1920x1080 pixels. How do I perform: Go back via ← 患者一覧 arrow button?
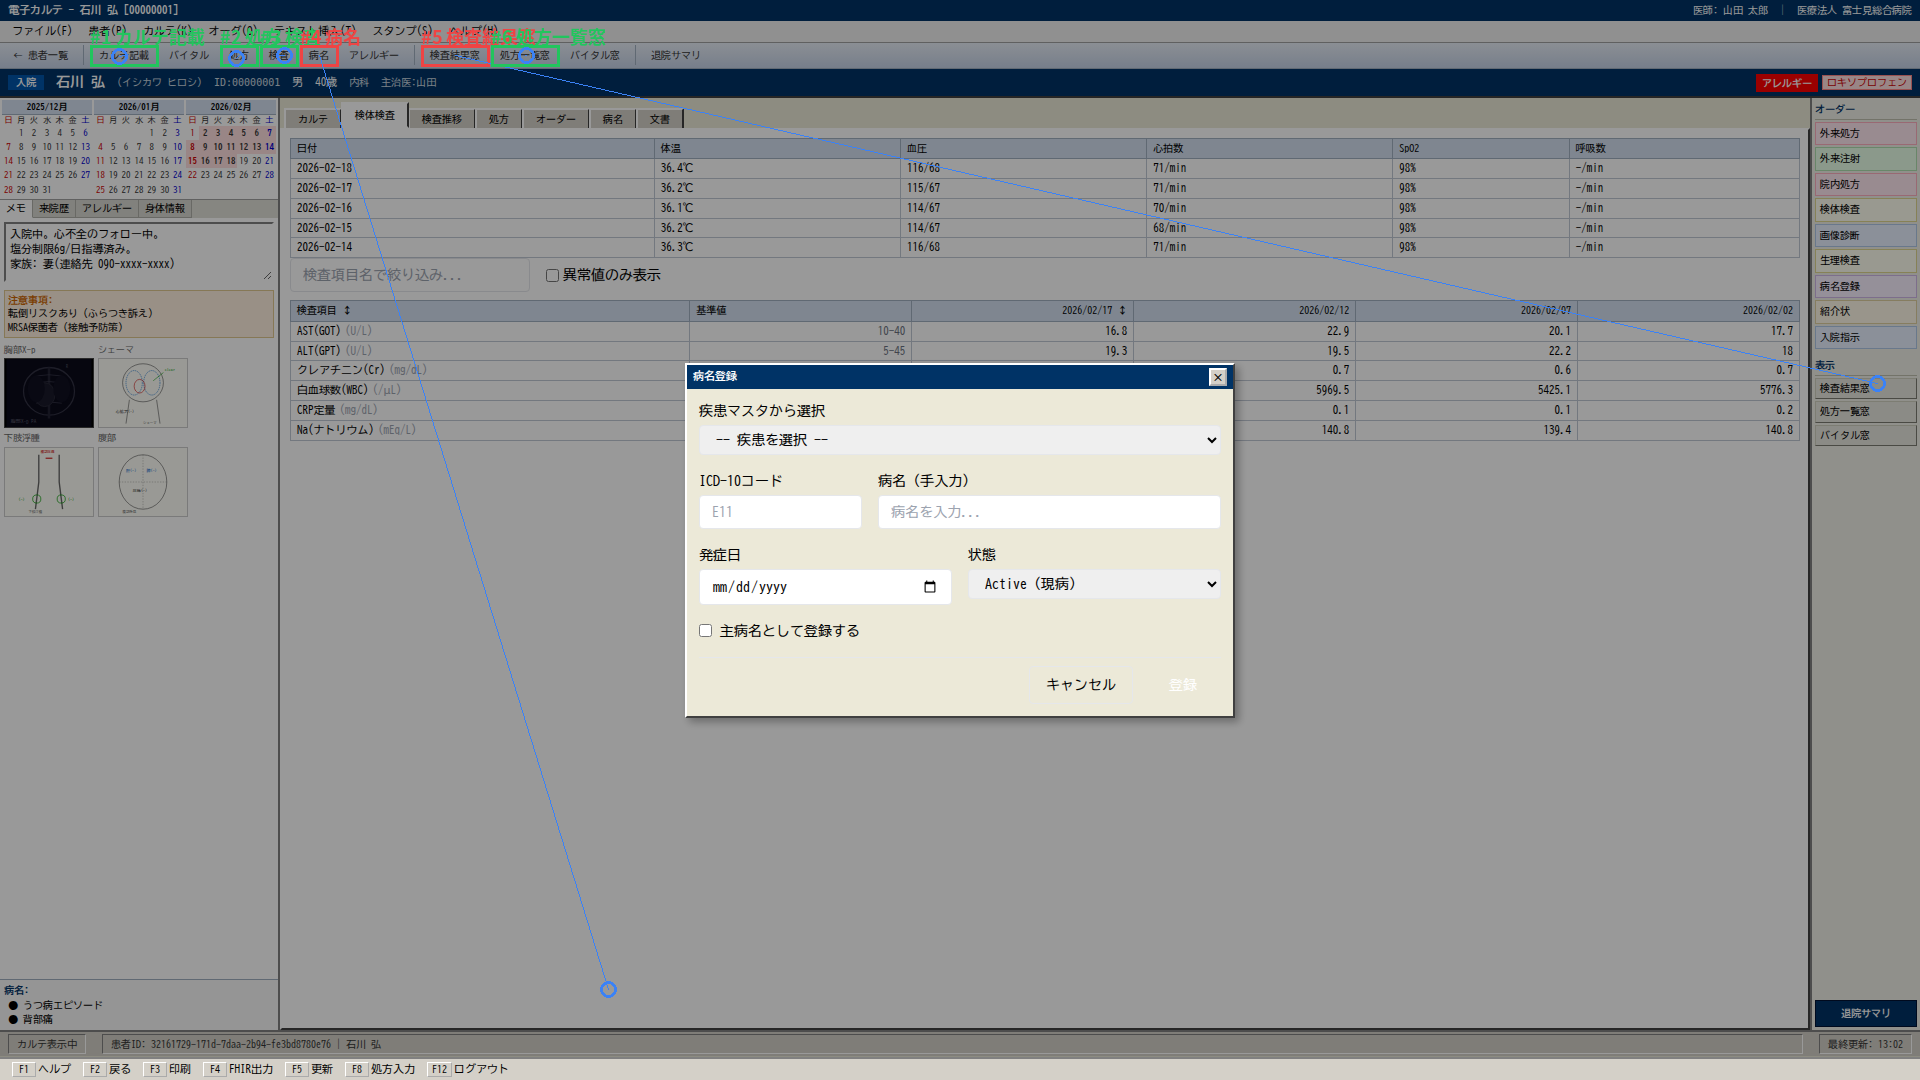tap(41, 56)
